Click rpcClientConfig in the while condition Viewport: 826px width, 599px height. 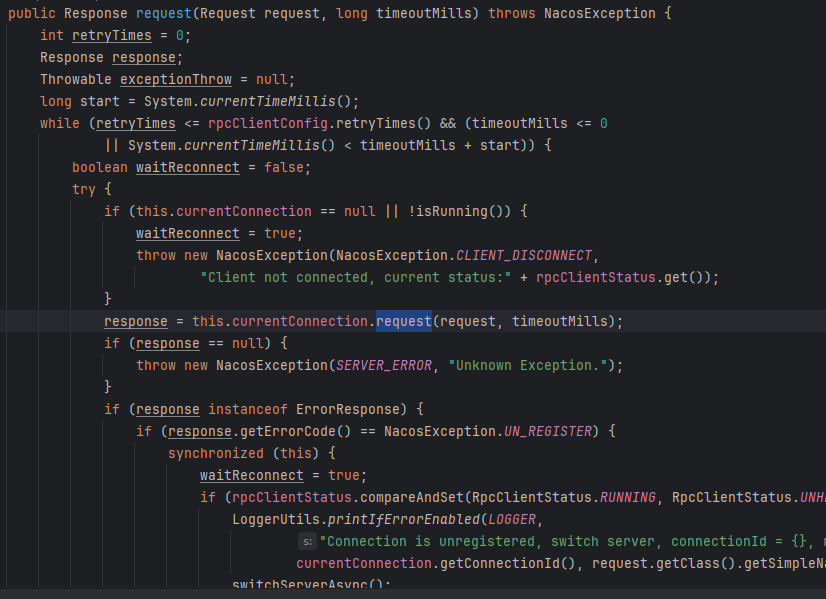(x=268, y=123)
